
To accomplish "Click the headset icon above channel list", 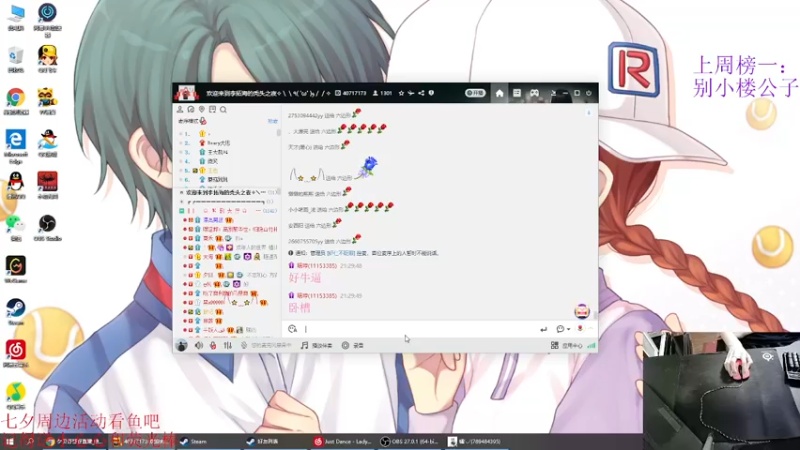I will (x=191, y=109).
